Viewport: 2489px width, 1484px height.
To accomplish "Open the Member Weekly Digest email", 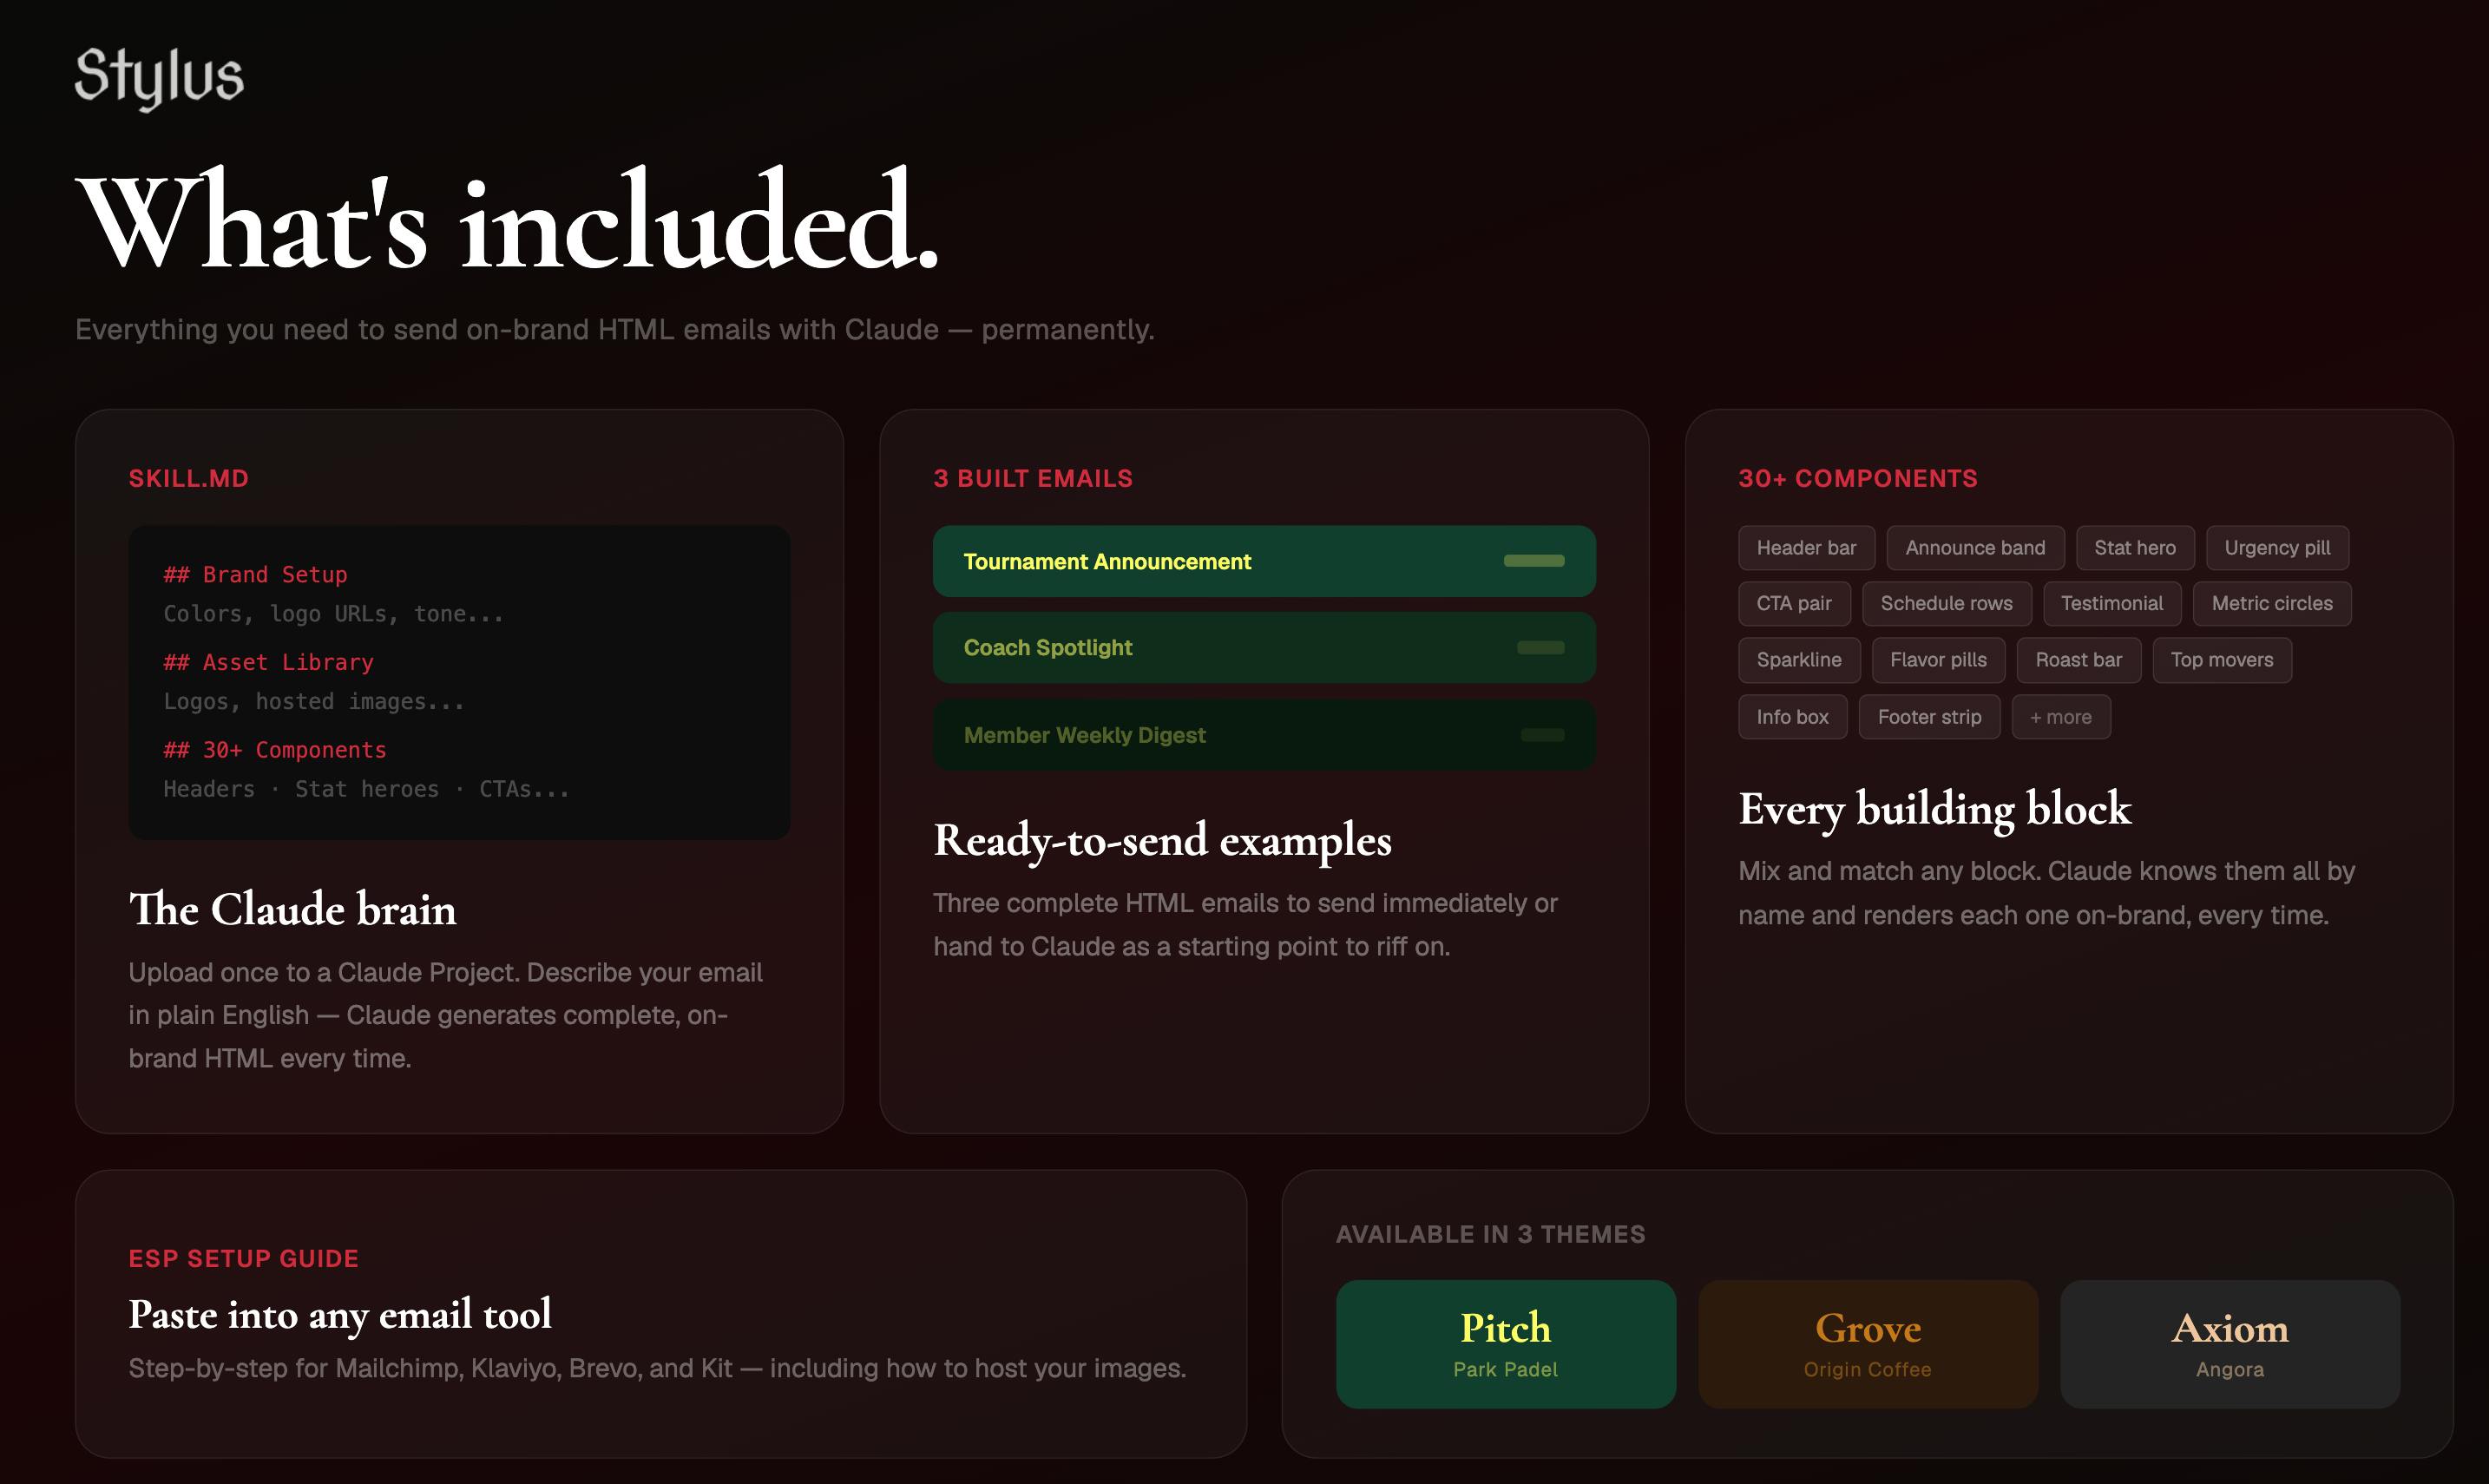I will click(1264, 735).
